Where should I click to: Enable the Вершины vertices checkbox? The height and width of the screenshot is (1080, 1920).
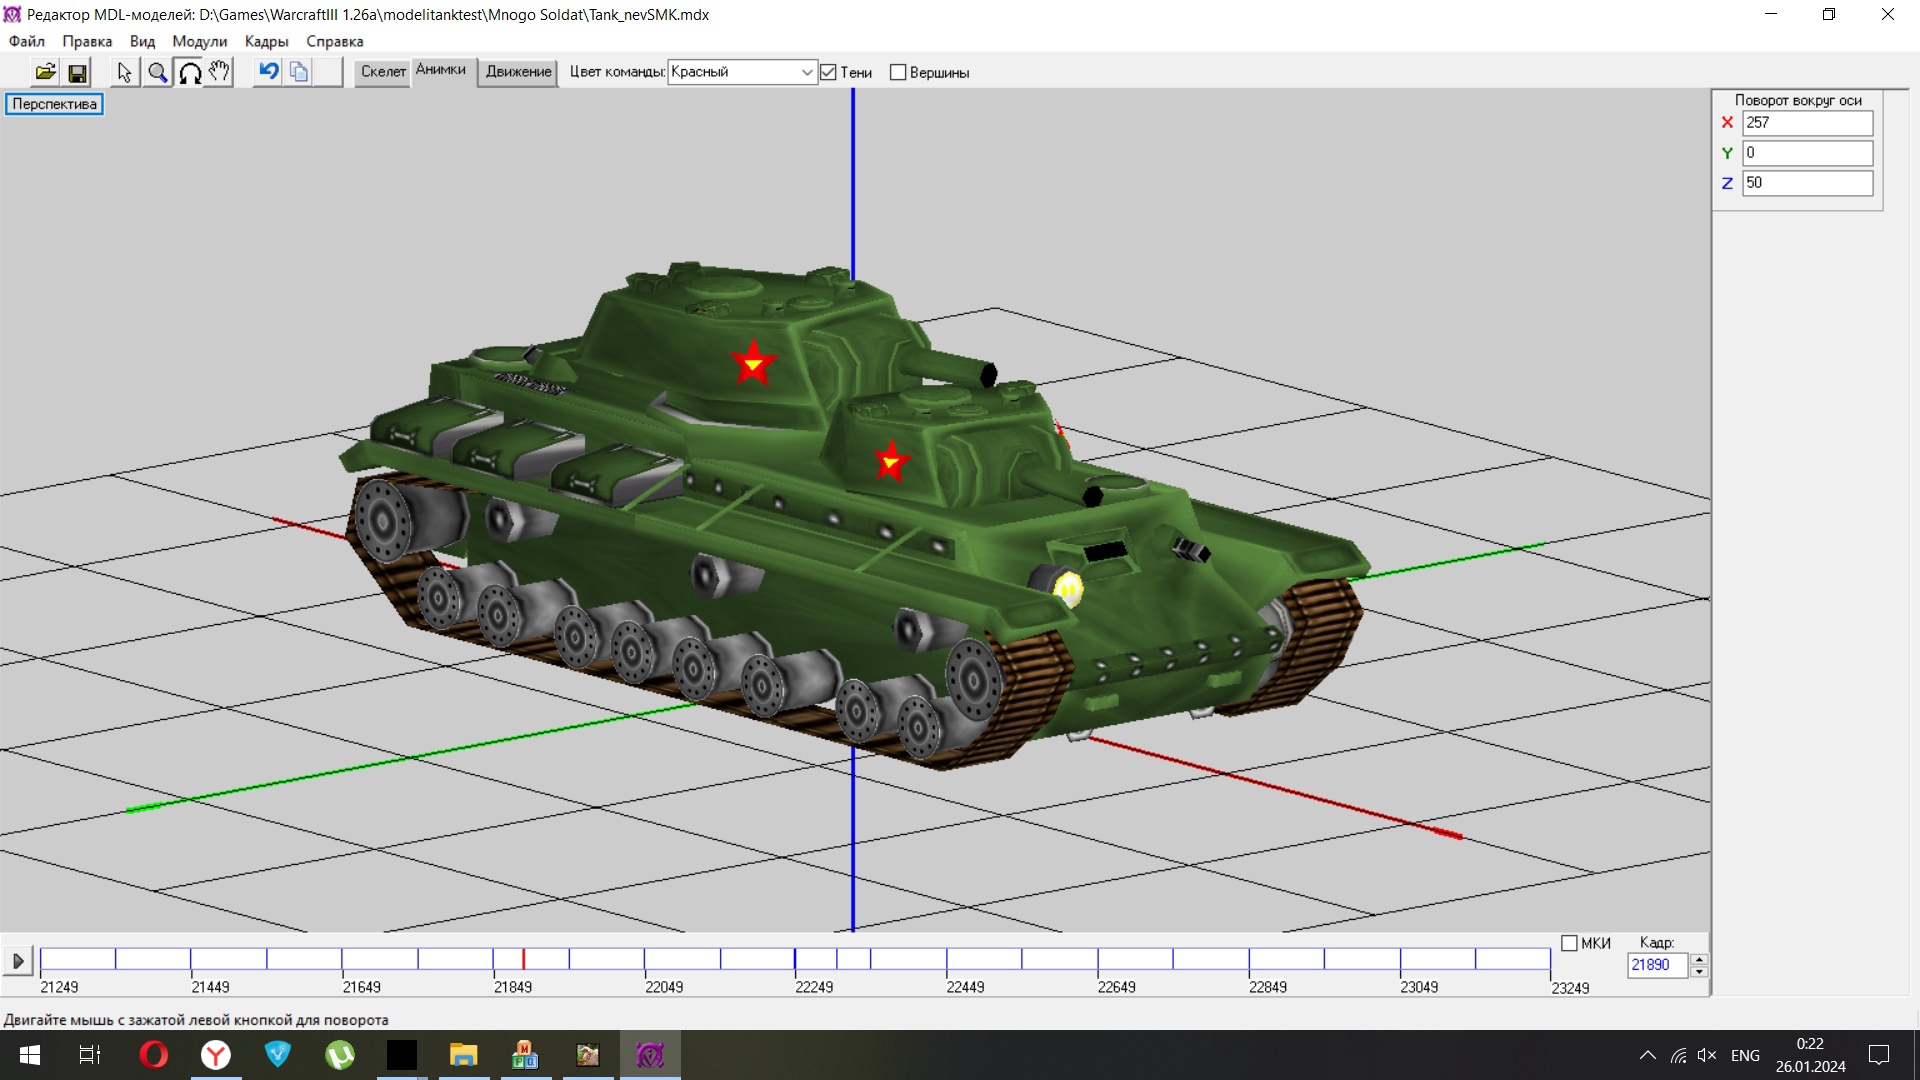point(898,72)
